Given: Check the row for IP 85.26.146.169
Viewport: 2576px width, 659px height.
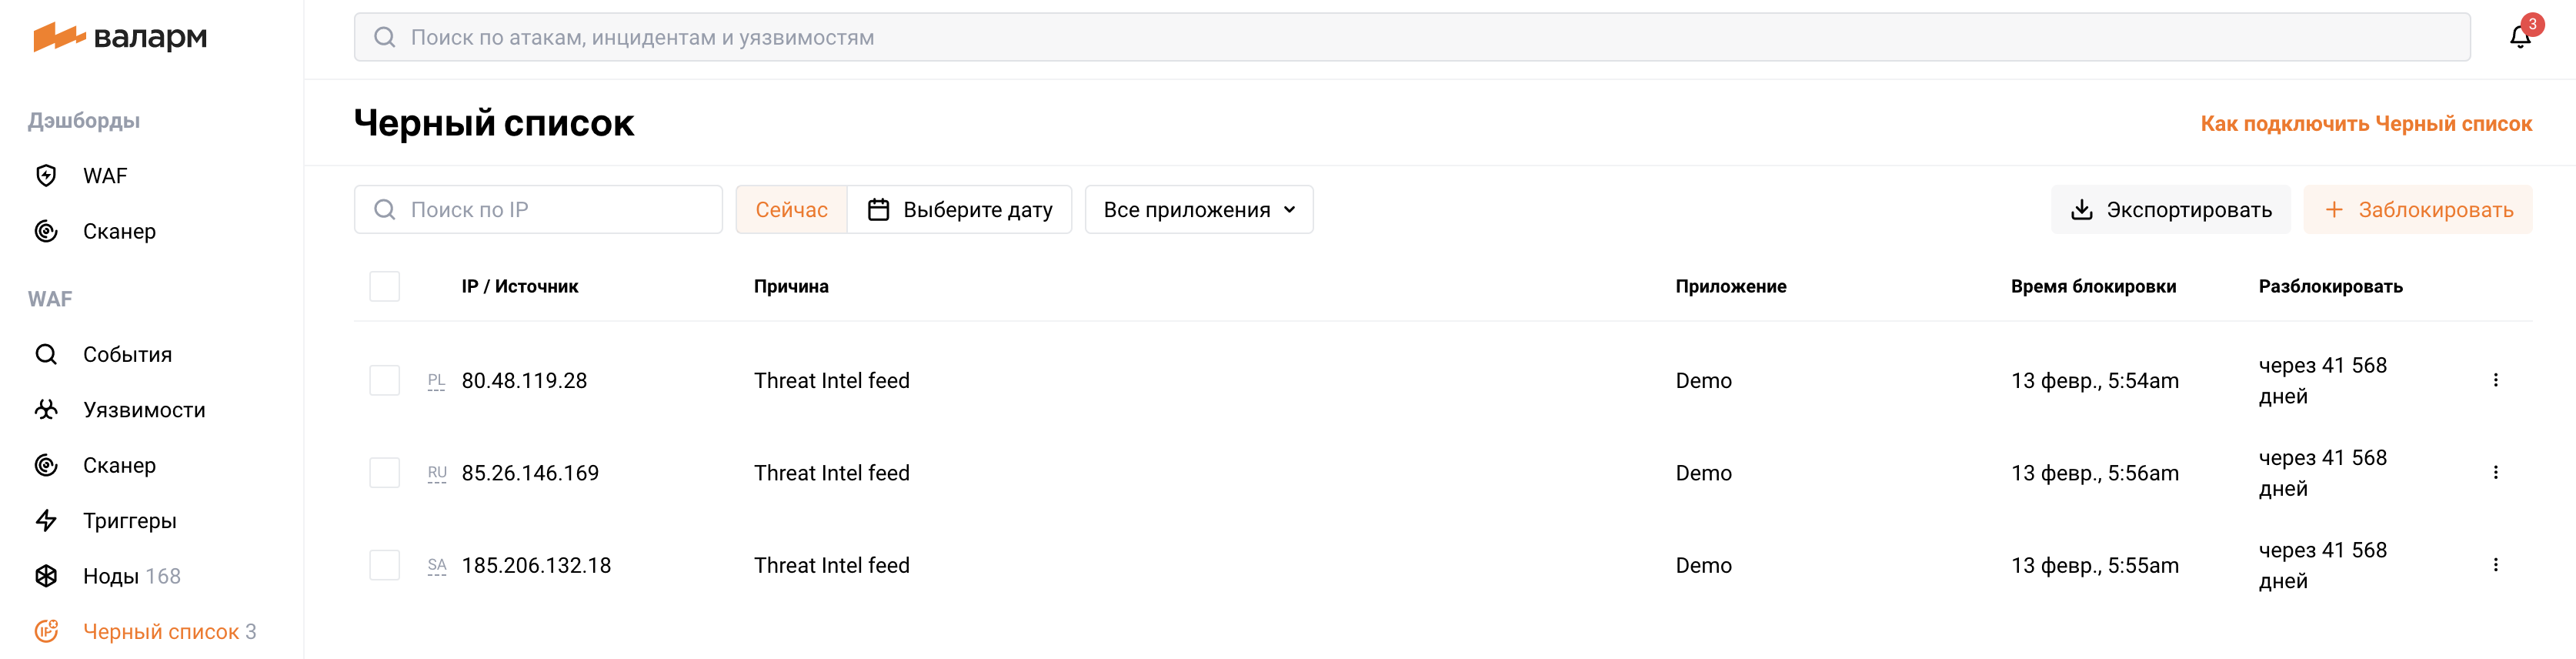Looking at the screenshot, I should click(384, 472).
